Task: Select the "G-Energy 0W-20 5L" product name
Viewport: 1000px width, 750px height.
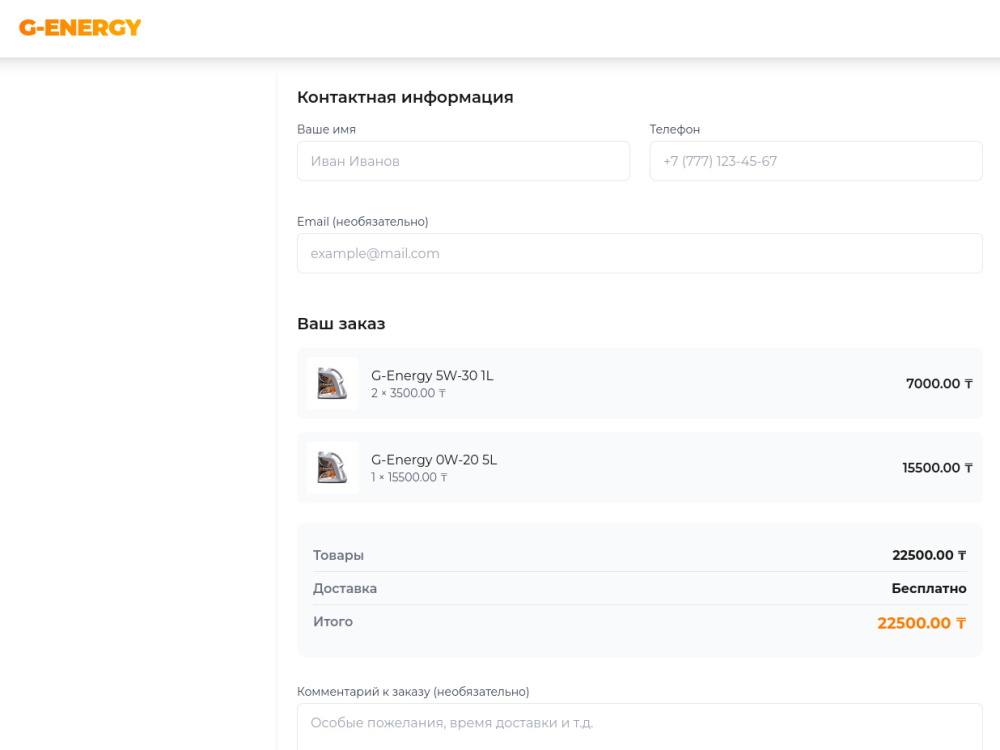Action: click(x=434, y=460)
